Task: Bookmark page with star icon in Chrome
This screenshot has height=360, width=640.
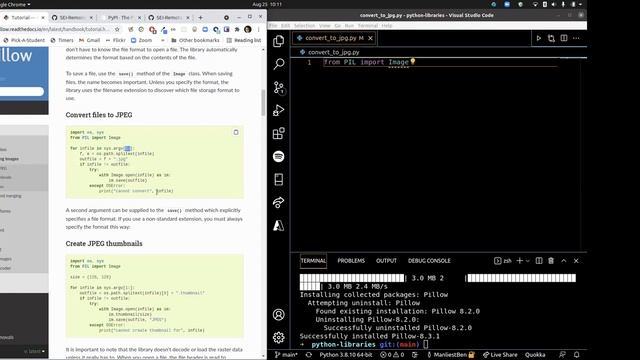Action: [117, 29]
